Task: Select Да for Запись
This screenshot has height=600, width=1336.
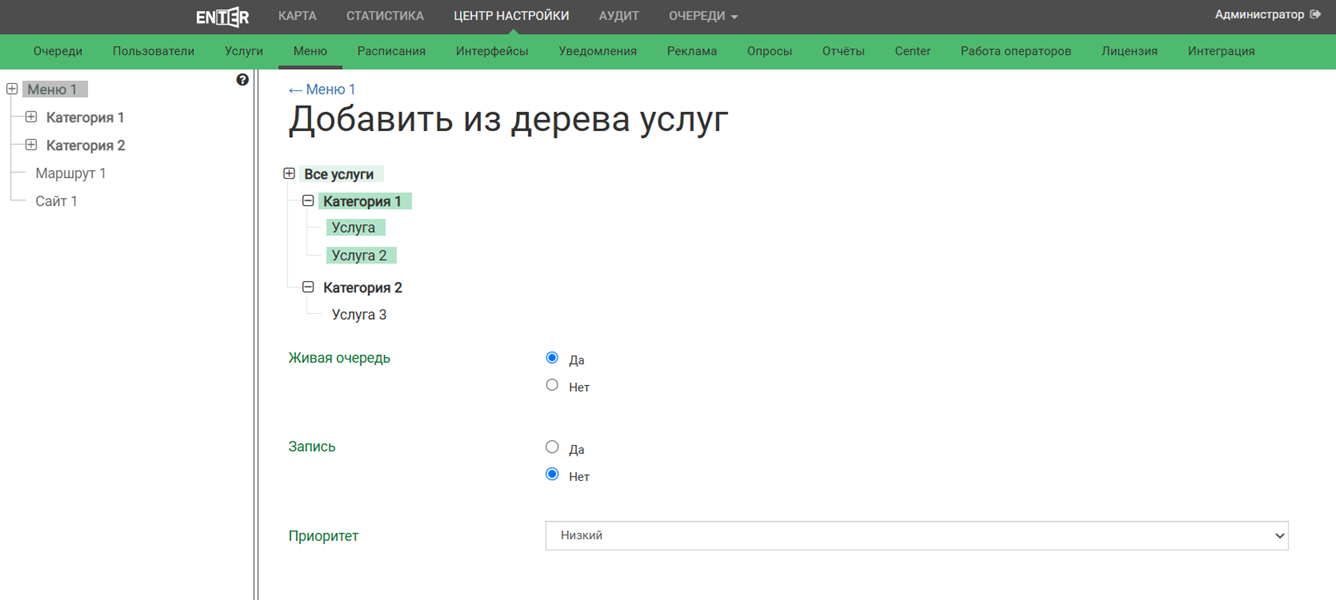Action: [552, 447]
